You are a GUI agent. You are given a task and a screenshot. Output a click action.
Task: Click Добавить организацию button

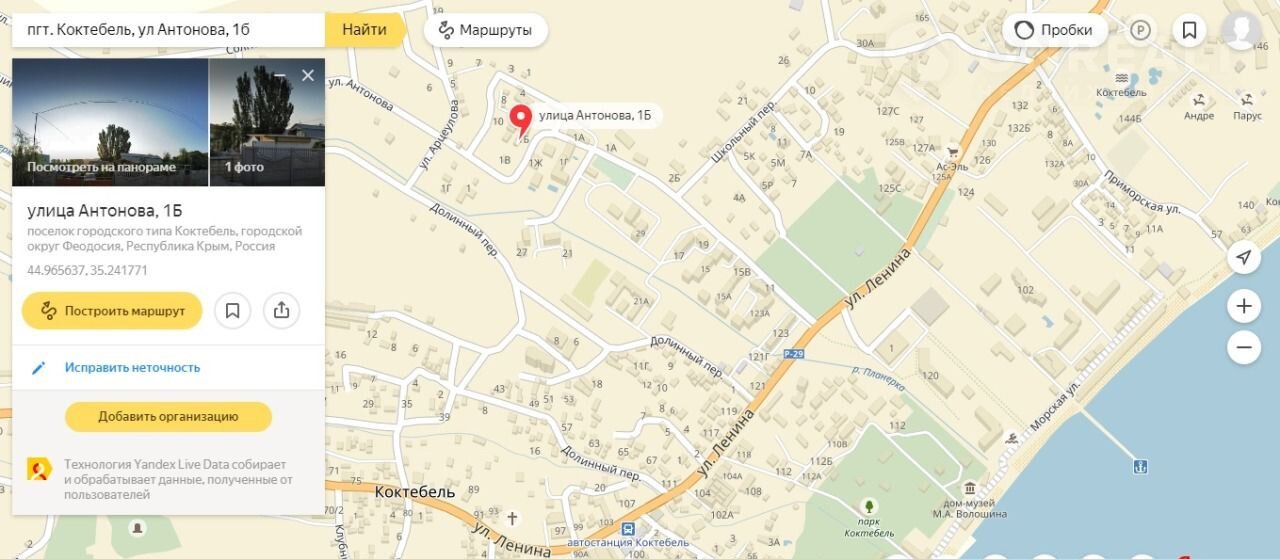(168, 417)
